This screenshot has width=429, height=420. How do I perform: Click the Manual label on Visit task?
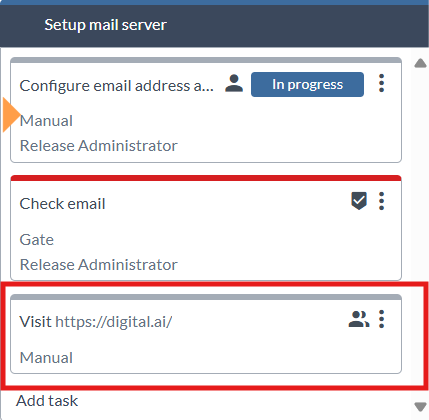[46, 358]
